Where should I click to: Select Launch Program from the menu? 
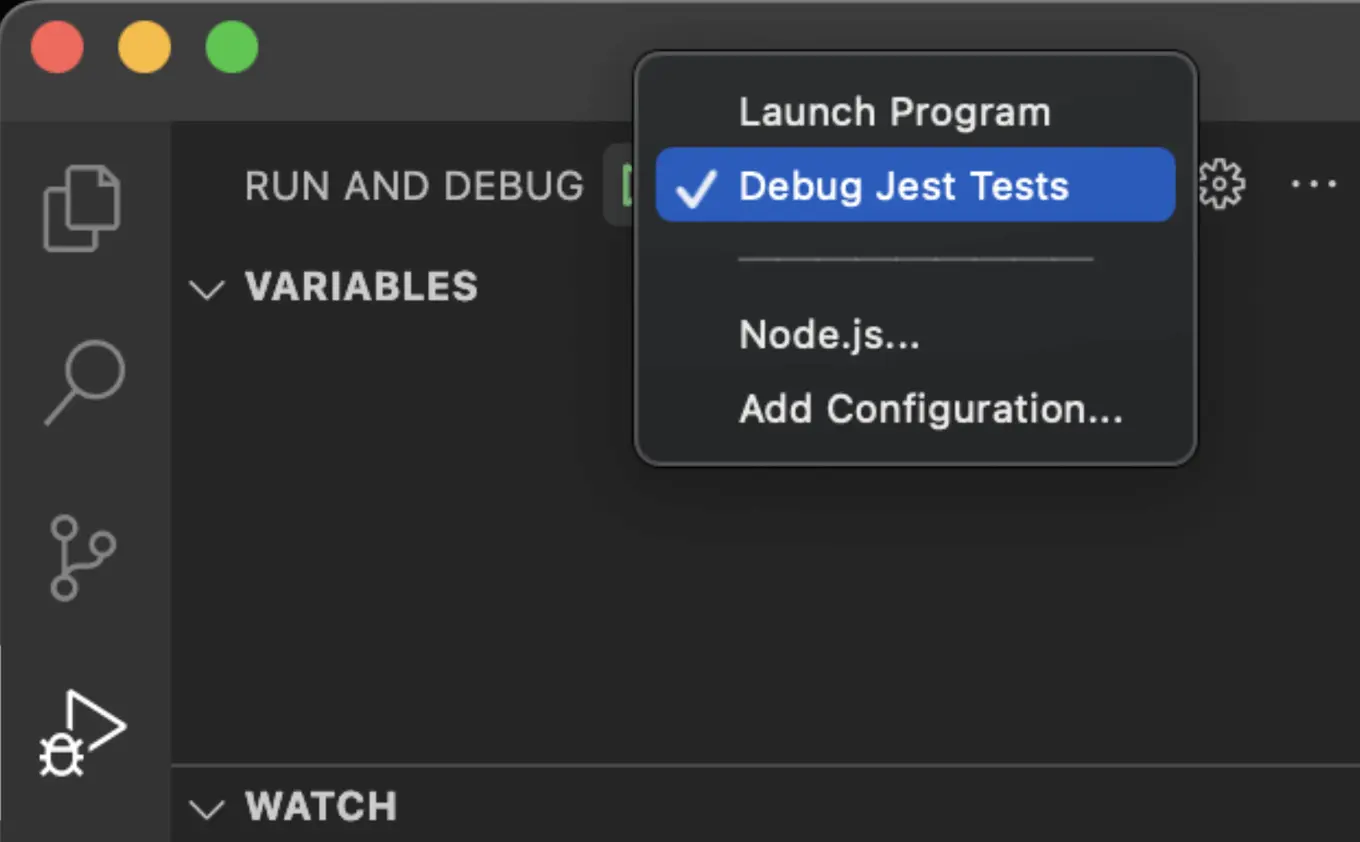point(894,111)
